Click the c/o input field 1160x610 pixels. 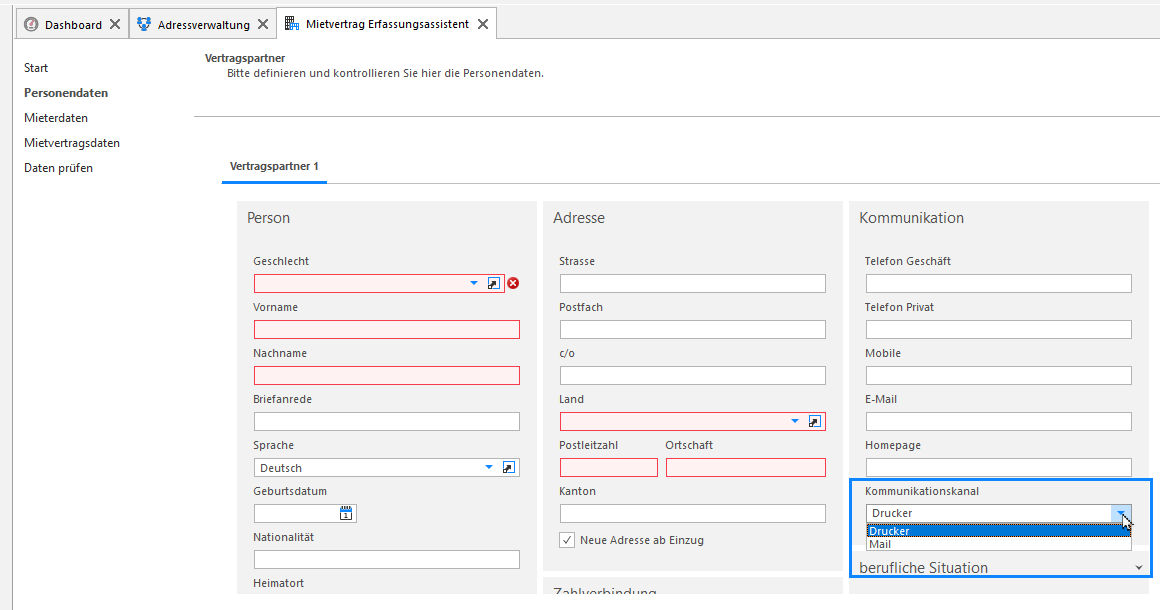(692, 375)
